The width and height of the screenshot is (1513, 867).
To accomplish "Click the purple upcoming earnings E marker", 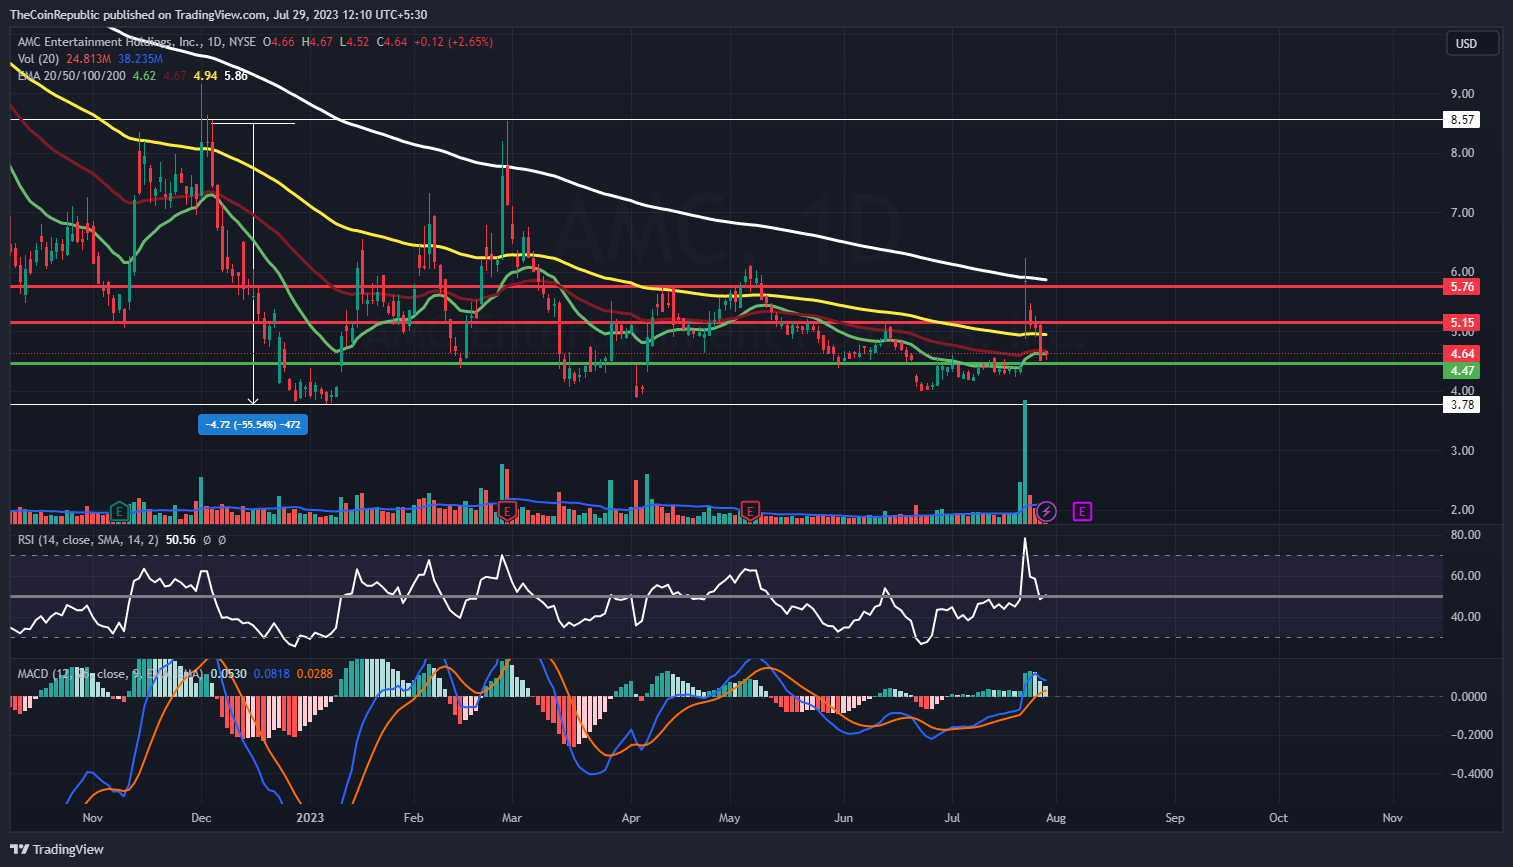I will [x=1082, y=512].
